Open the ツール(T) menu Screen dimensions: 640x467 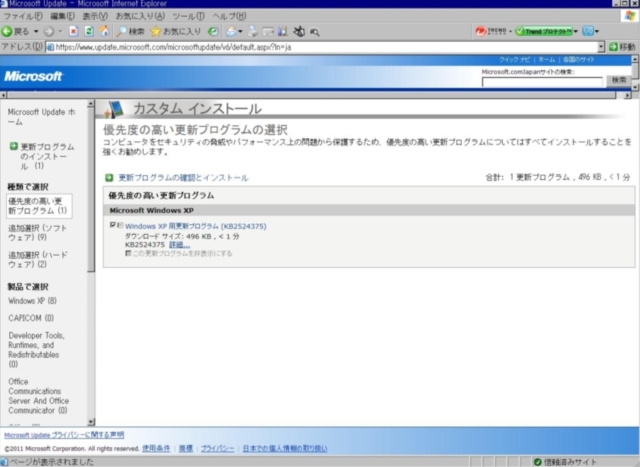point(189,16)
